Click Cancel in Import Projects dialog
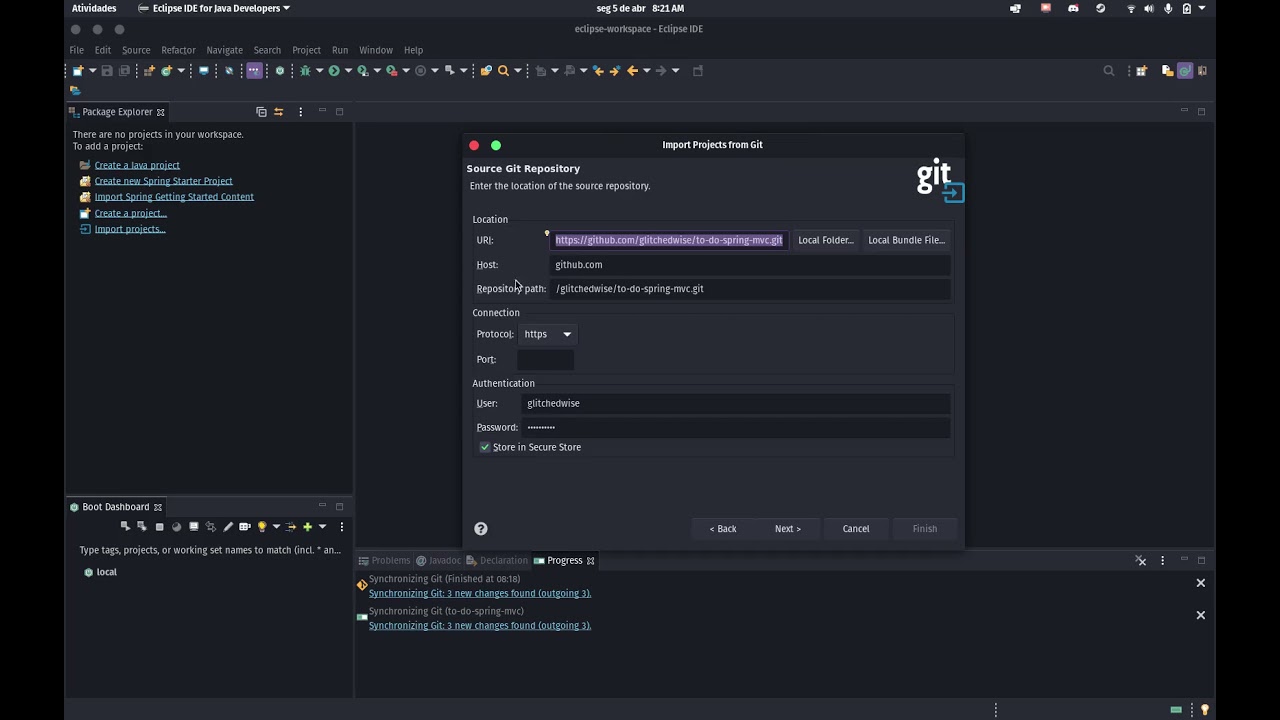Screen dimensions: 1280x720 [x=856, y=528]
